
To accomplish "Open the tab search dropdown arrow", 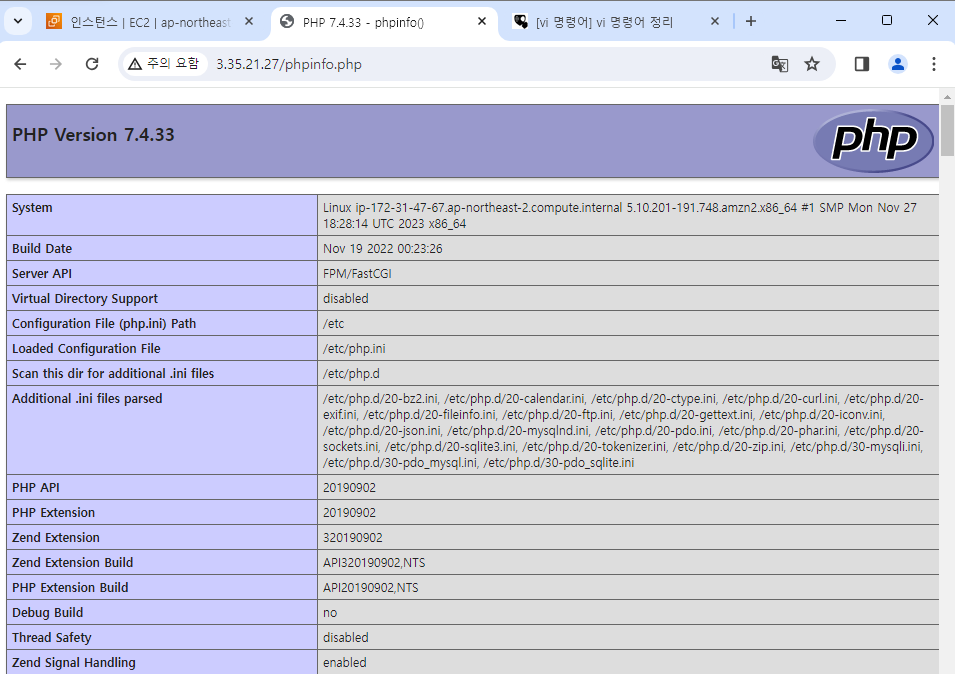I will coord(18,21).
